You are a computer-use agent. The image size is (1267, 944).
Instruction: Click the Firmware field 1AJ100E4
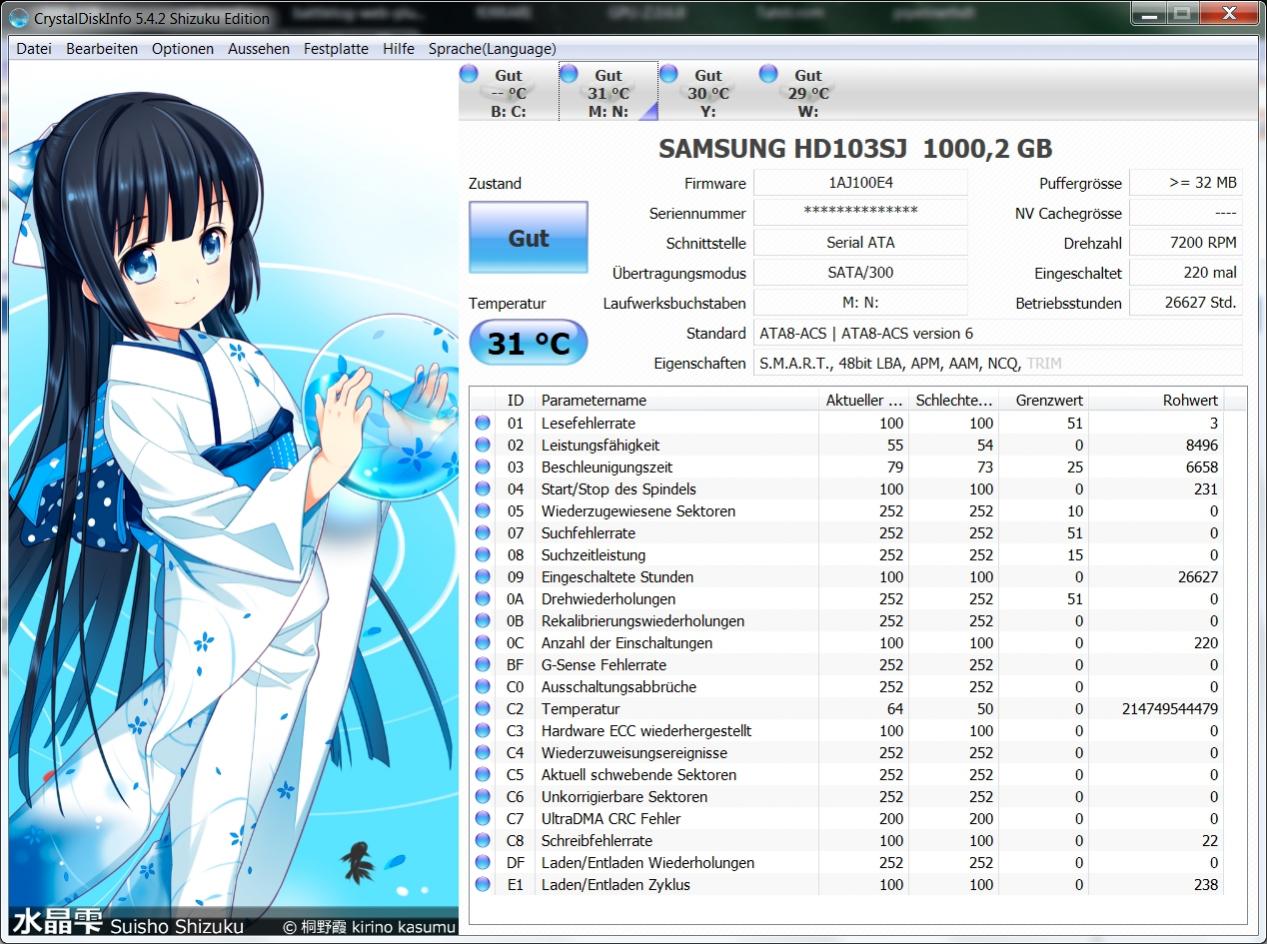(860, 183)
